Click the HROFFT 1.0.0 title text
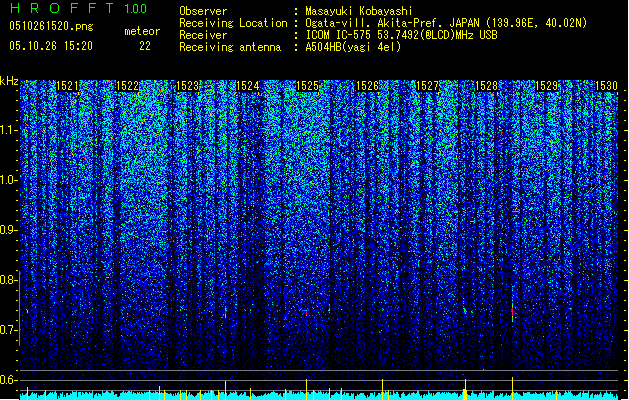Image resolution: width=629 pixels, height=400 pixels. point(78,8)
